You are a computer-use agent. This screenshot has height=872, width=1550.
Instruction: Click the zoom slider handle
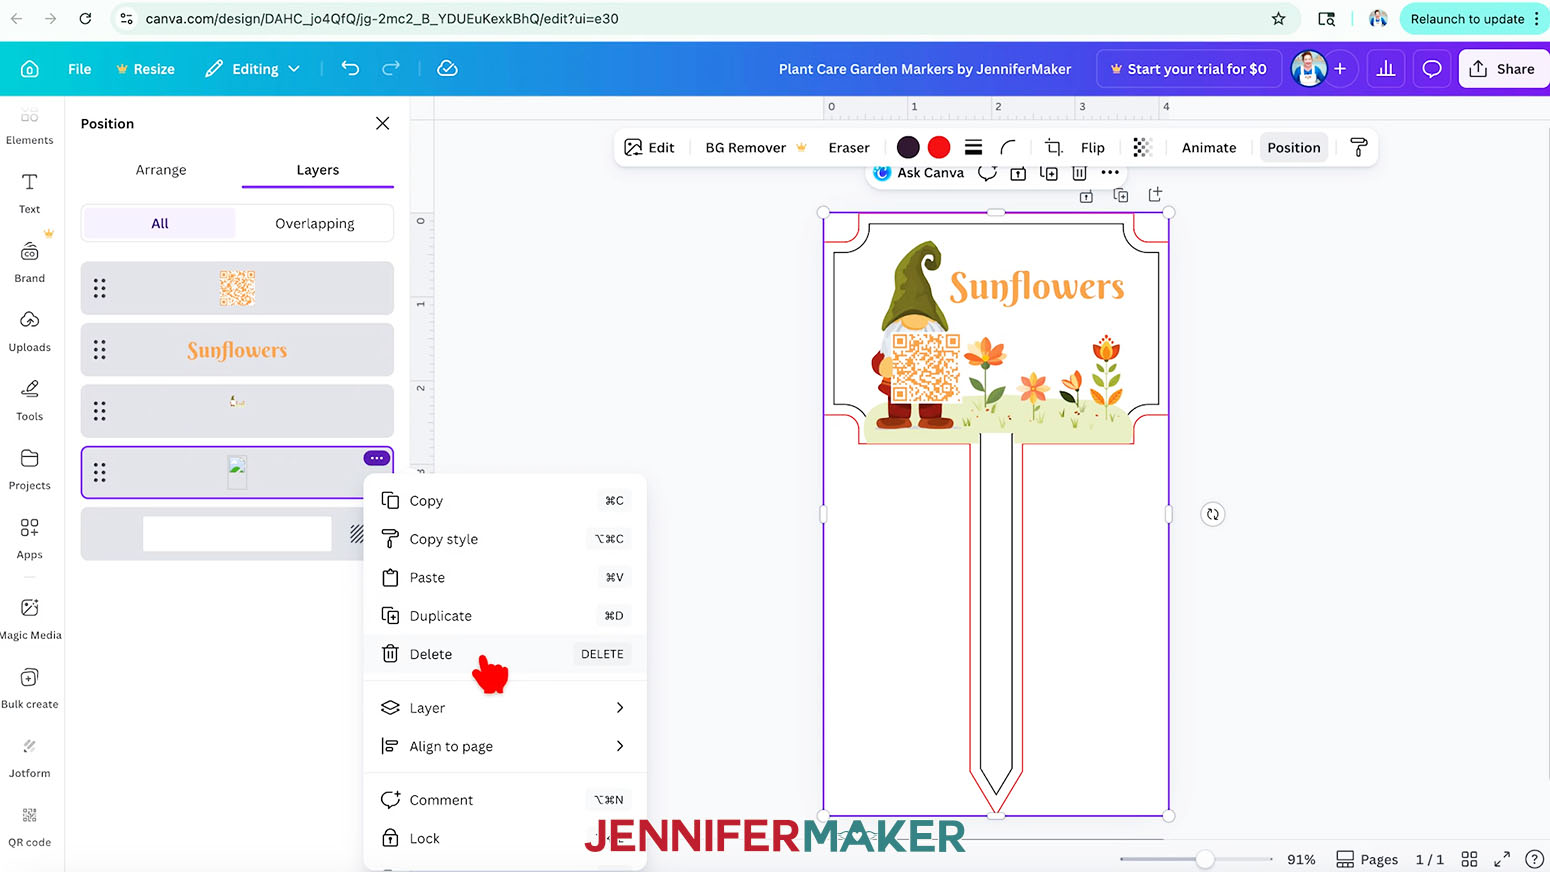pos(1205,859)
